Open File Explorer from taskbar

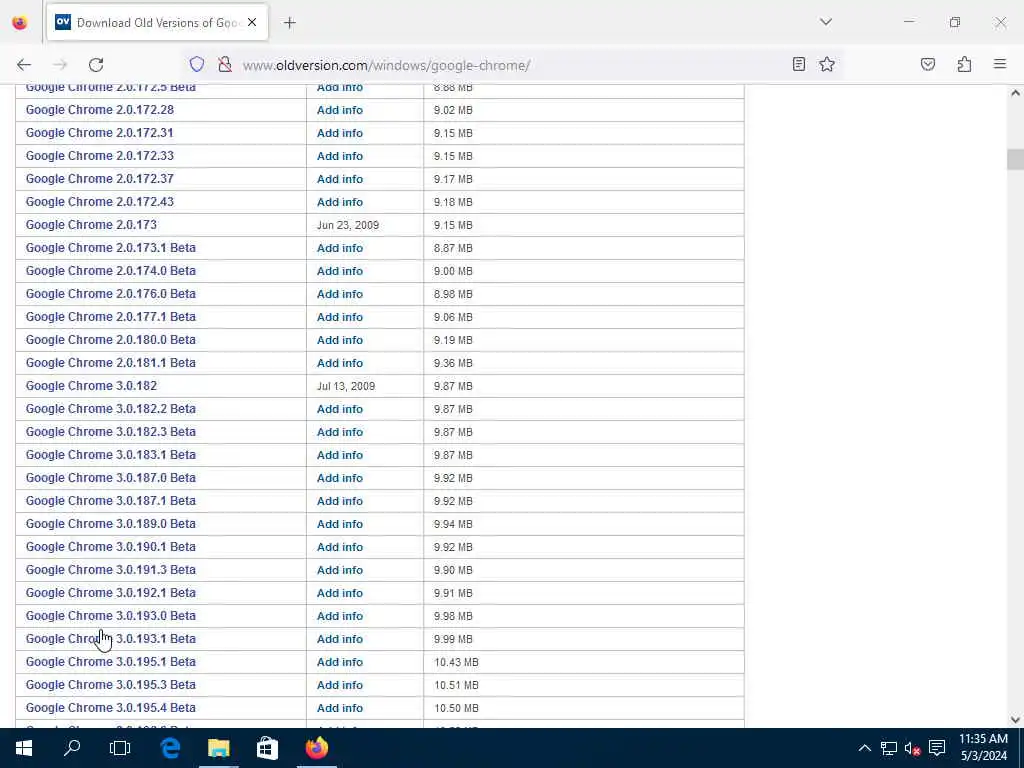tap(219, 748)
